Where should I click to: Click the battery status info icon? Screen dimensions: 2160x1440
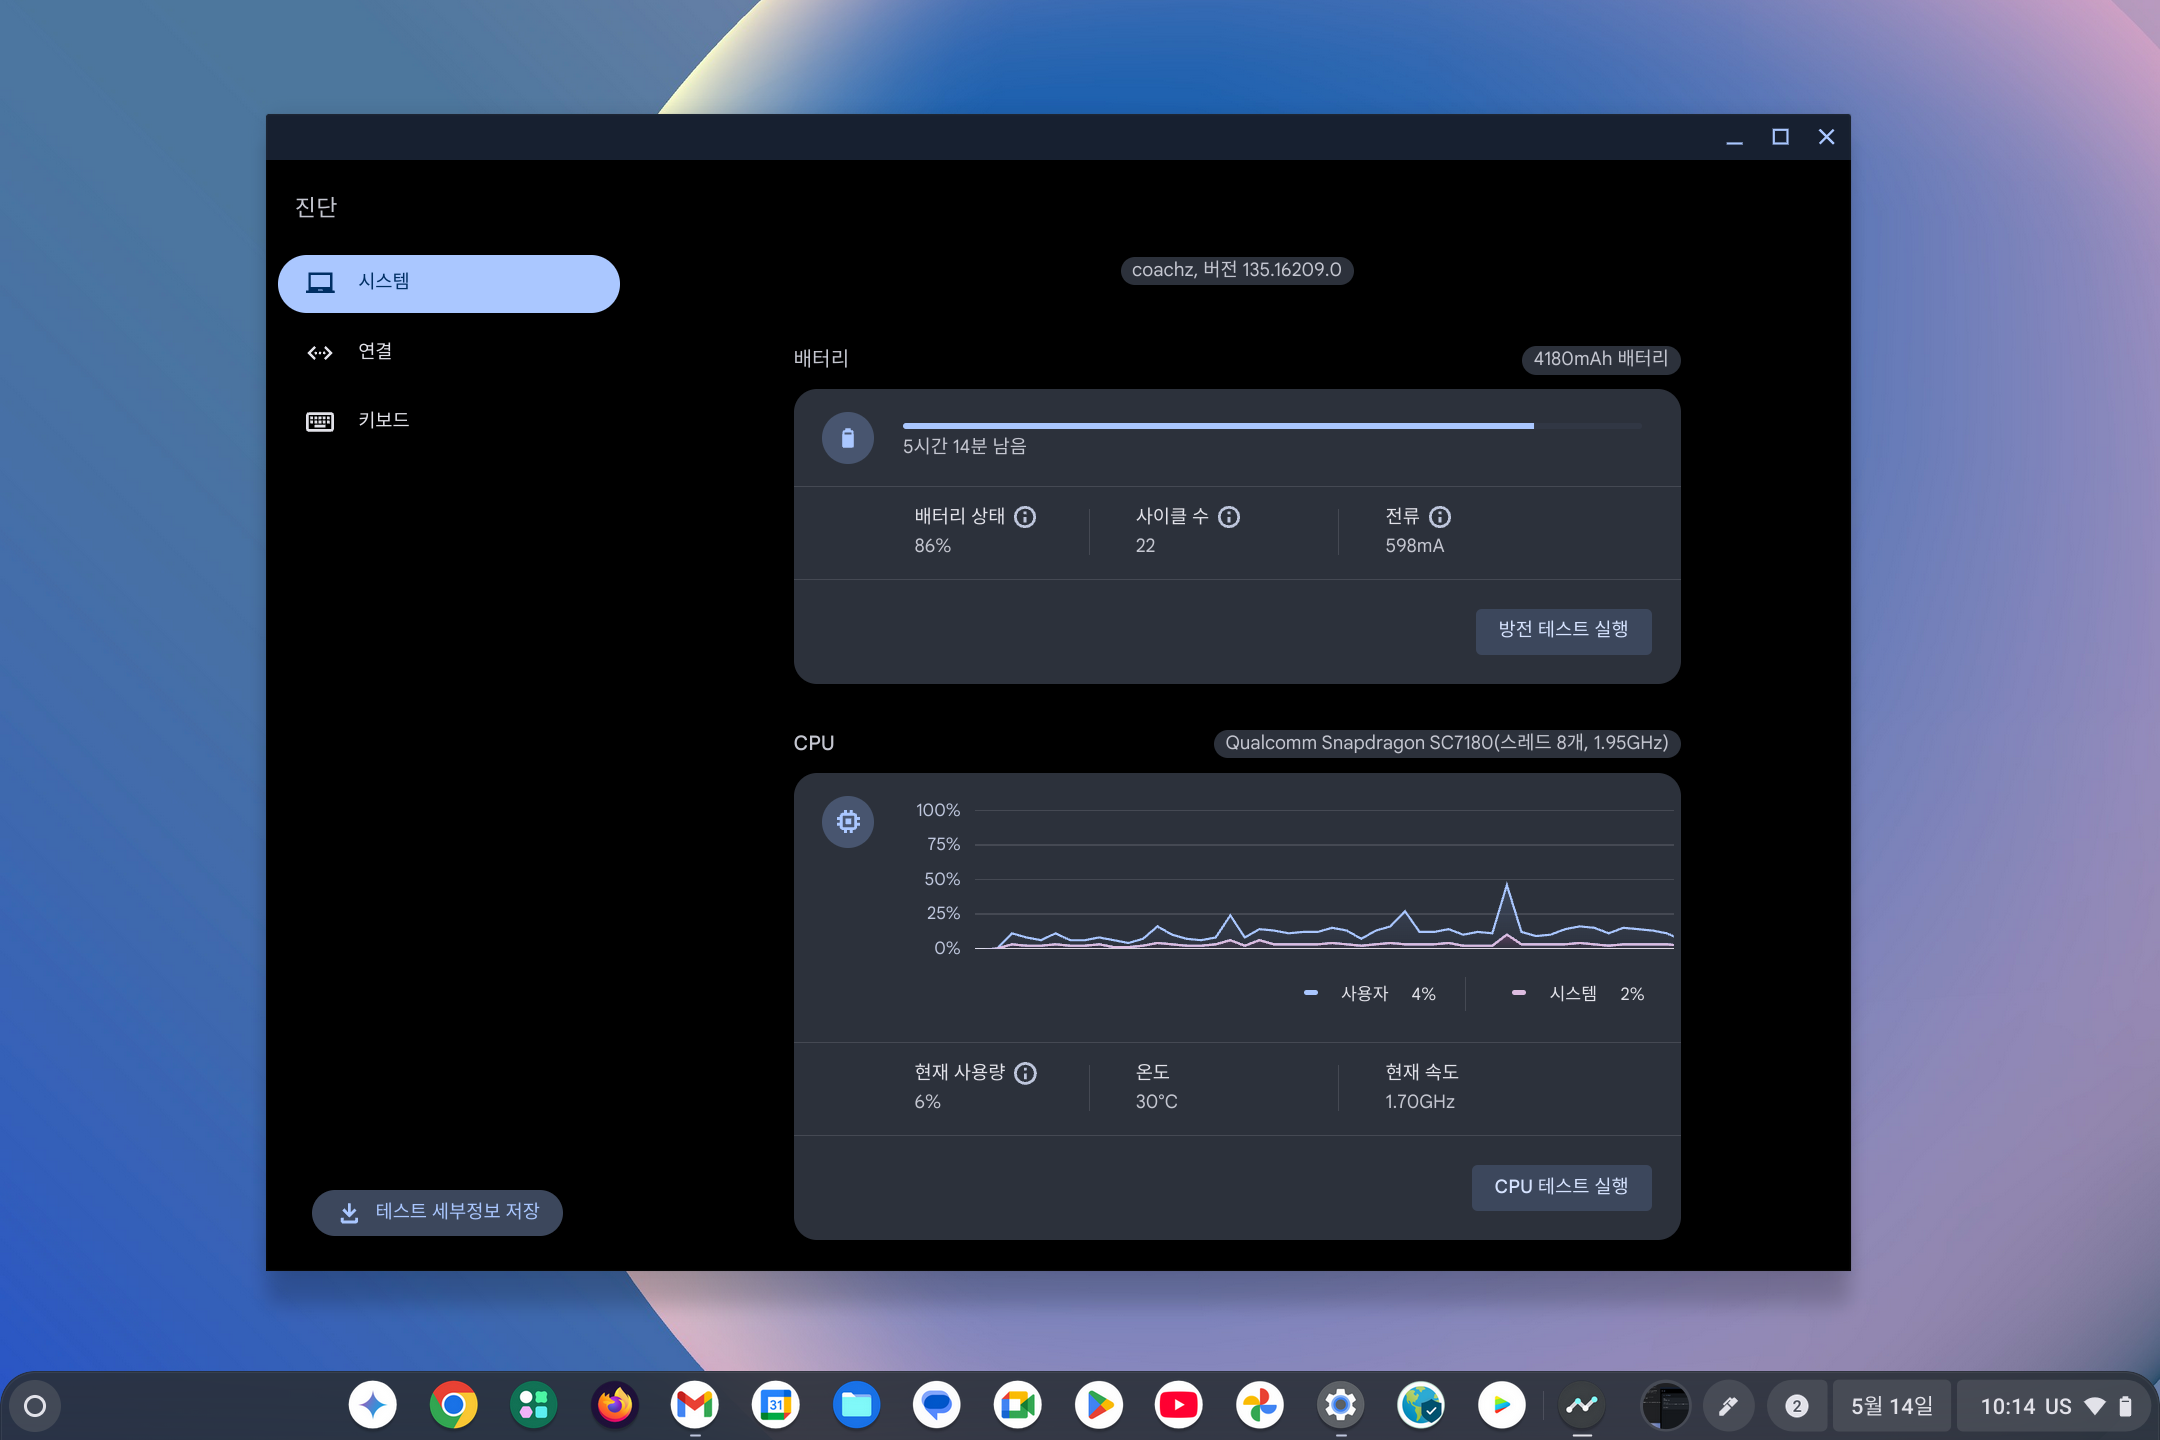[1025, 517]
